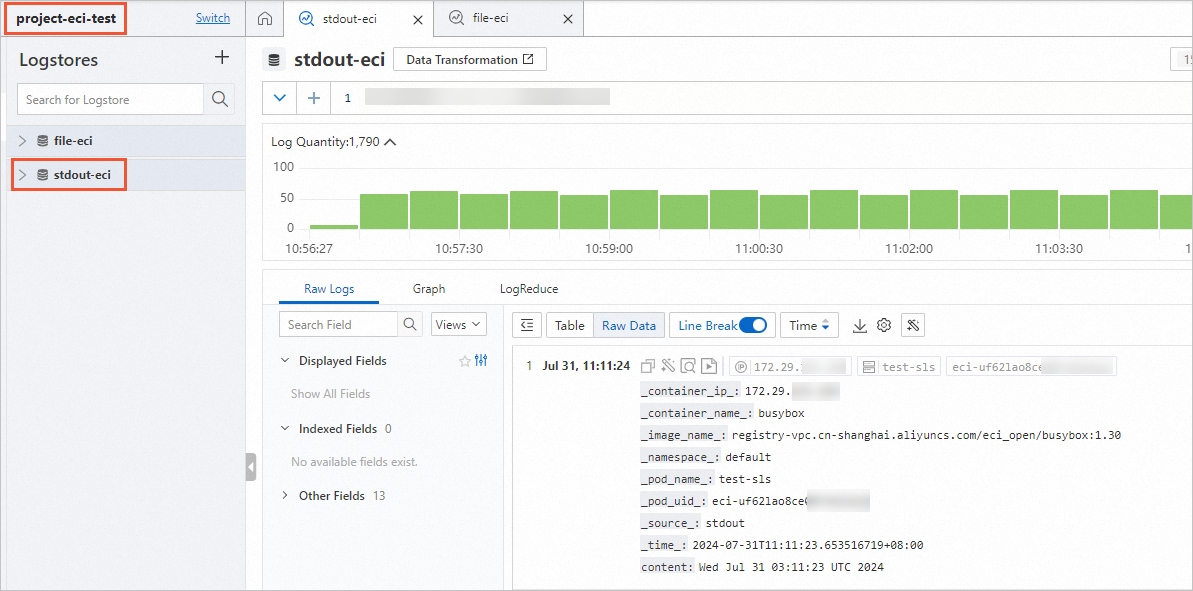The height and width of the screenshot is (591, 1193).
Task: Open the LogReduce tab
Action: tap(529, 289)
